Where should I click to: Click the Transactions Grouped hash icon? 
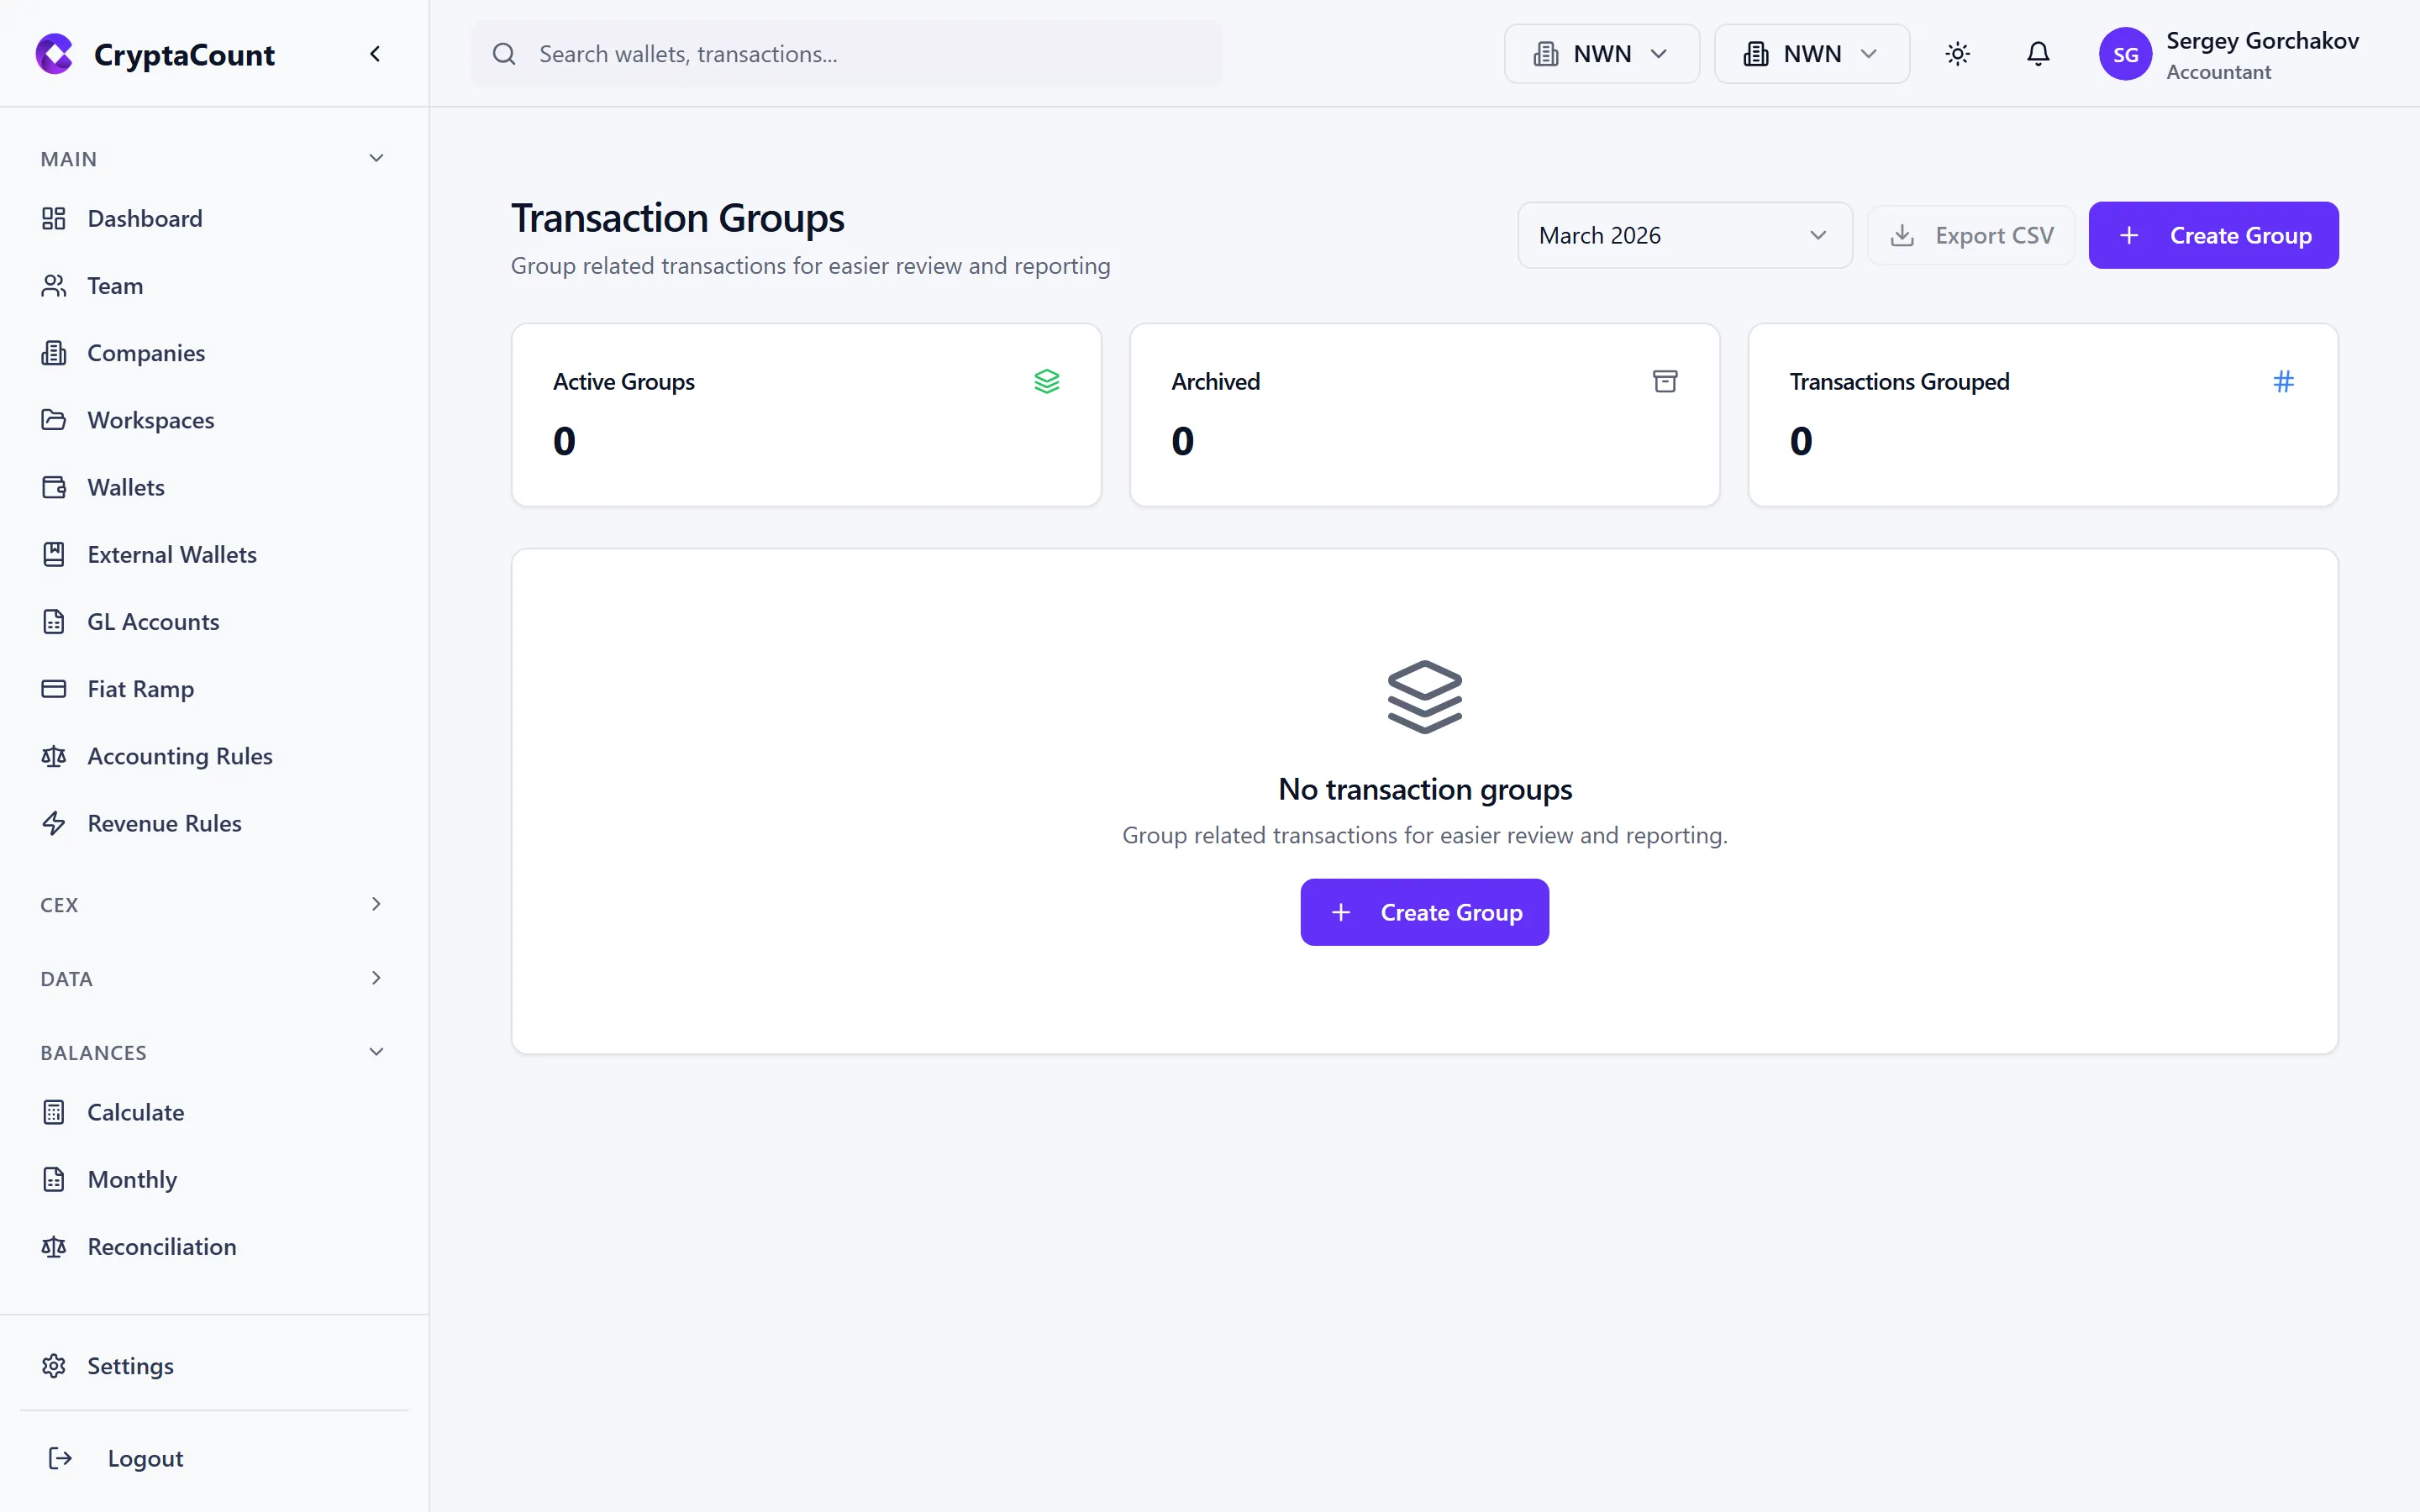[x=2283, y=381]
